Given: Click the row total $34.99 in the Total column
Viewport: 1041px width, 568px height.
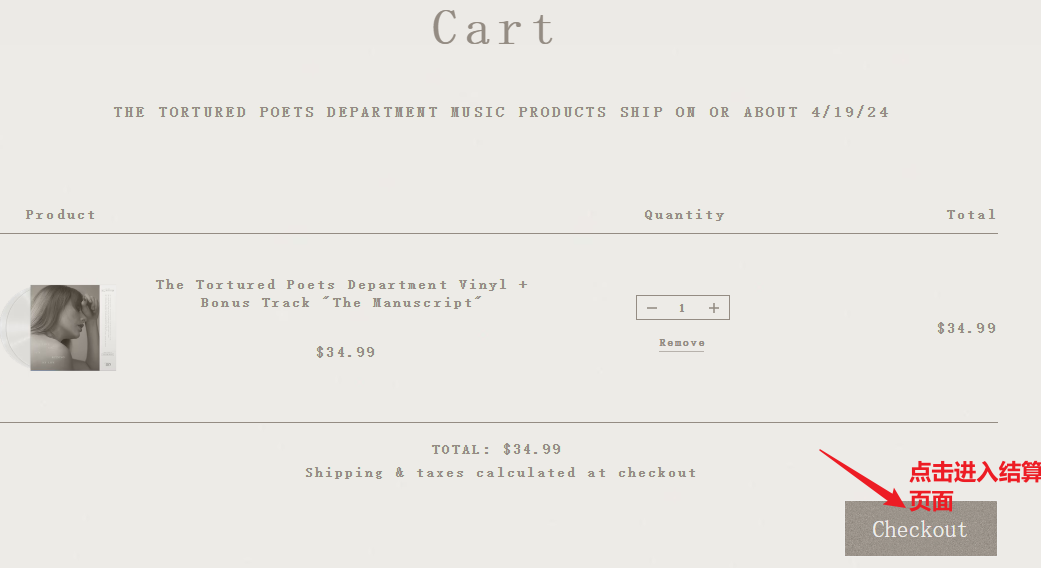Looking at the screenshot, I should pyautogui.click(x=966, y=328).
